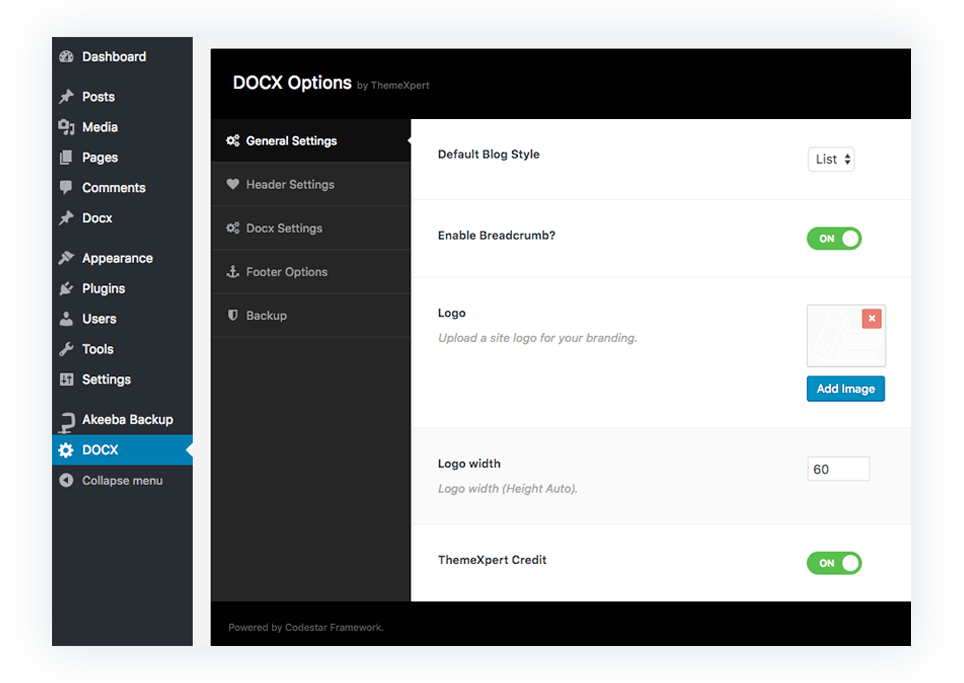Image resolution: width=964 pixels, height=683 pixels.
Task: Click 'Upload a site logo for your branding.'
Action: click(x=537, y=338)
